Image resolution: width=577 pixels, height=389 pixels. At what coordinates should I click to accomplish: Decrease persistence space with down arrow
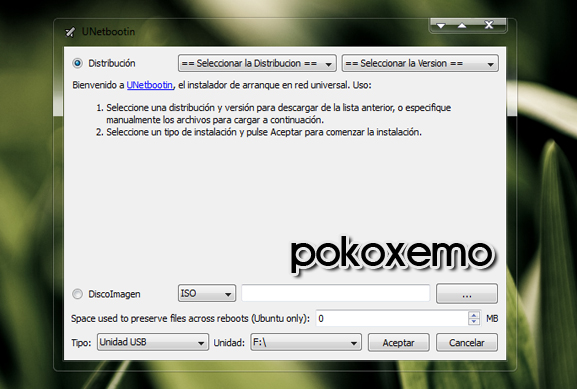point(474,322)
